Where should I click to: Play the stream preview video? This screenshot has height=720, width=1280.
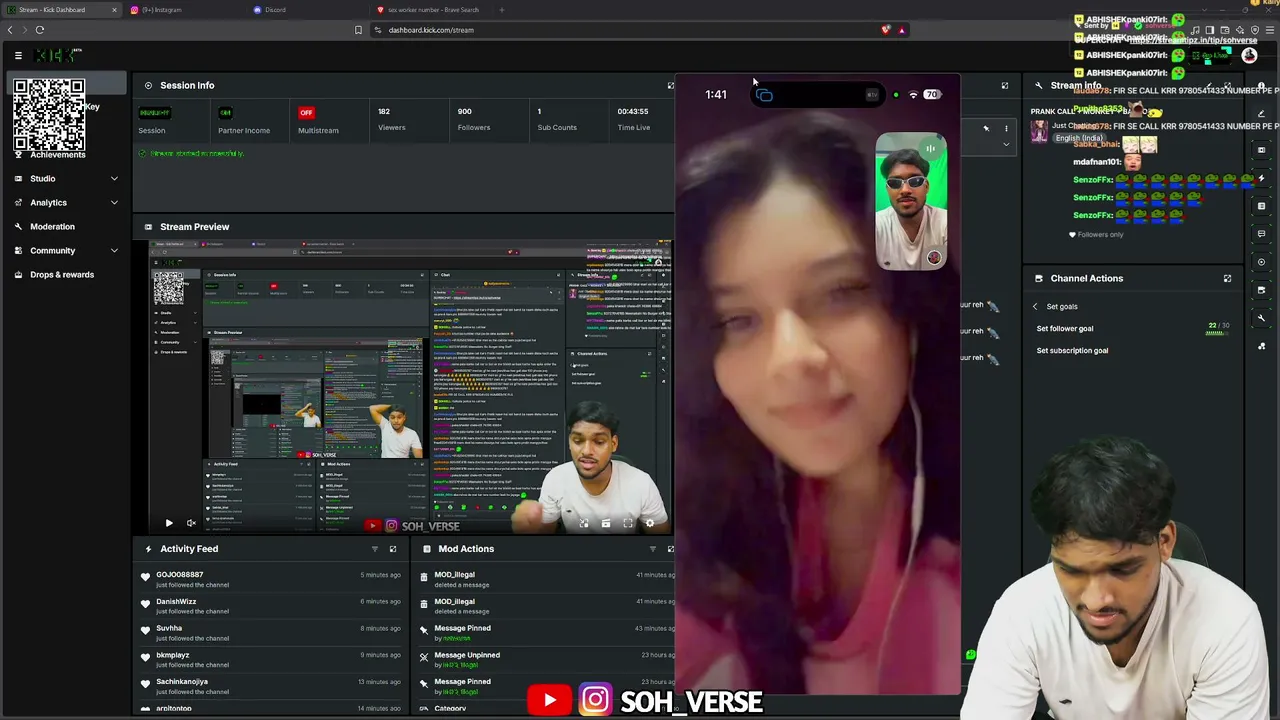click(169, 523)
